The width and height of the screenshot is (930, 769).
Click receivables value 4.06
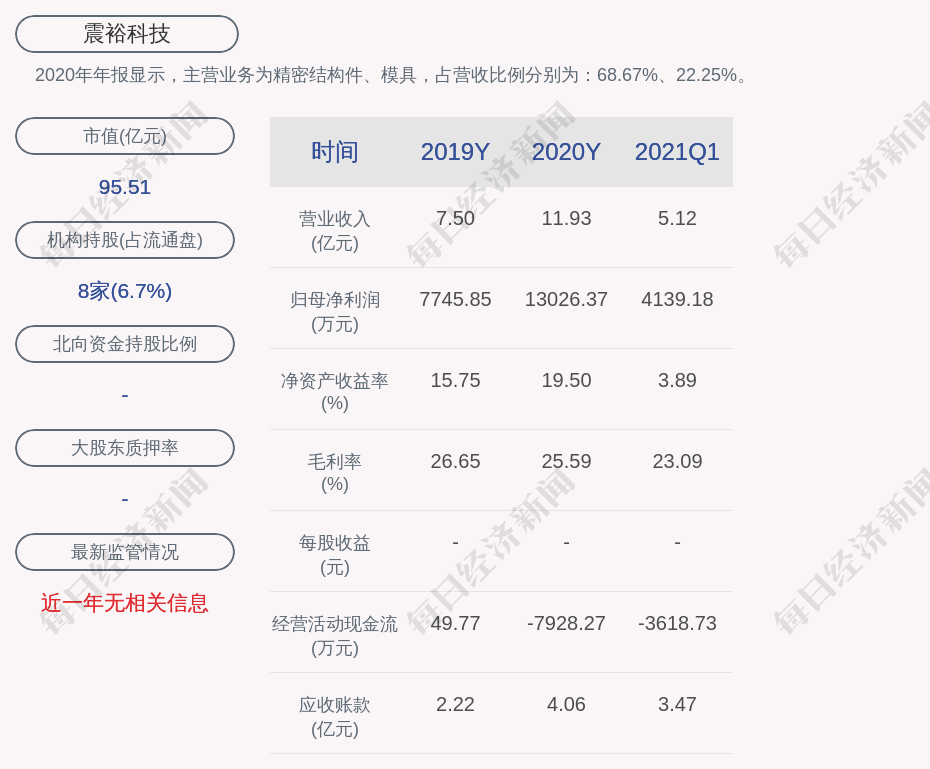pyautogui.click(x=566, y=704)
